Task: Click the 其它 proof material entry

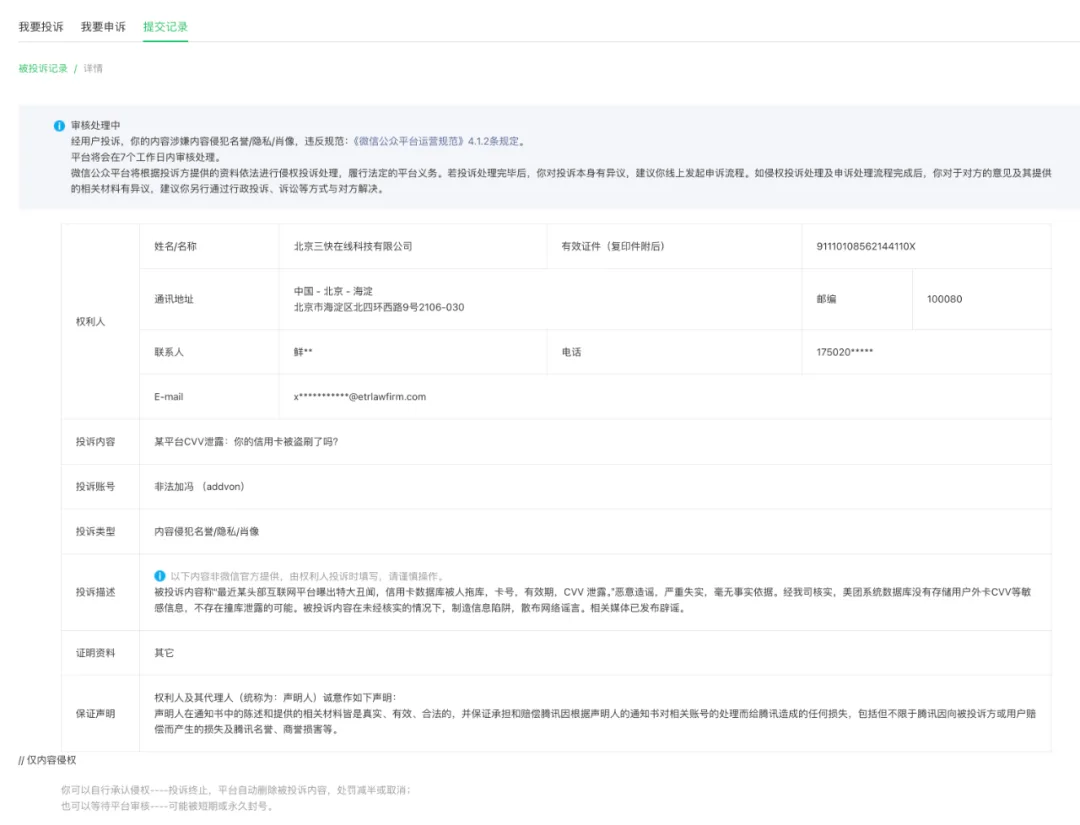Action: (164, 652)
